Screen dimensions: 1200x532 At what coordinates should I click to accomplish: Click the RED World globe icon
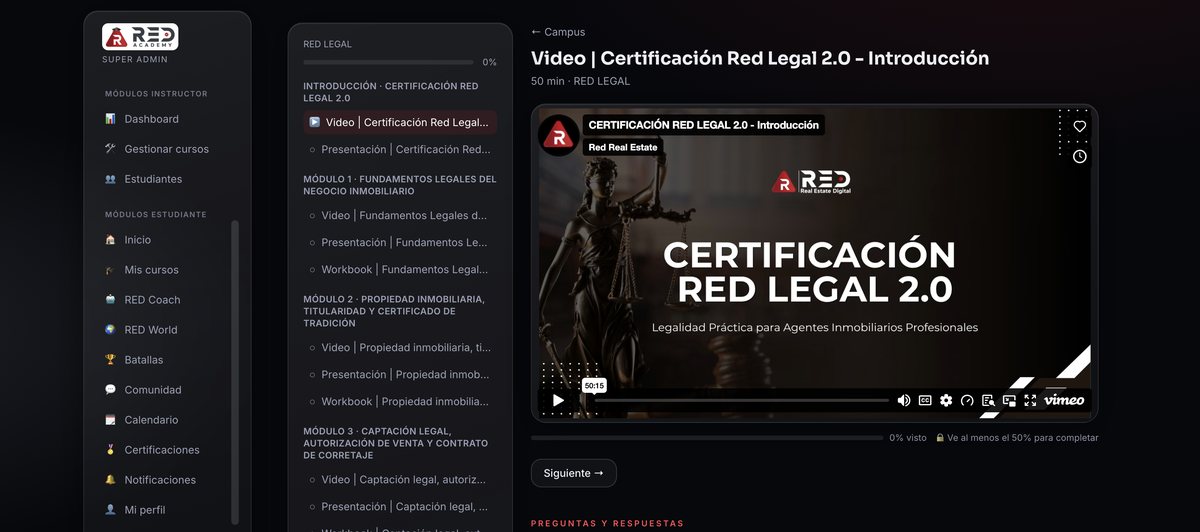(110, 330)
